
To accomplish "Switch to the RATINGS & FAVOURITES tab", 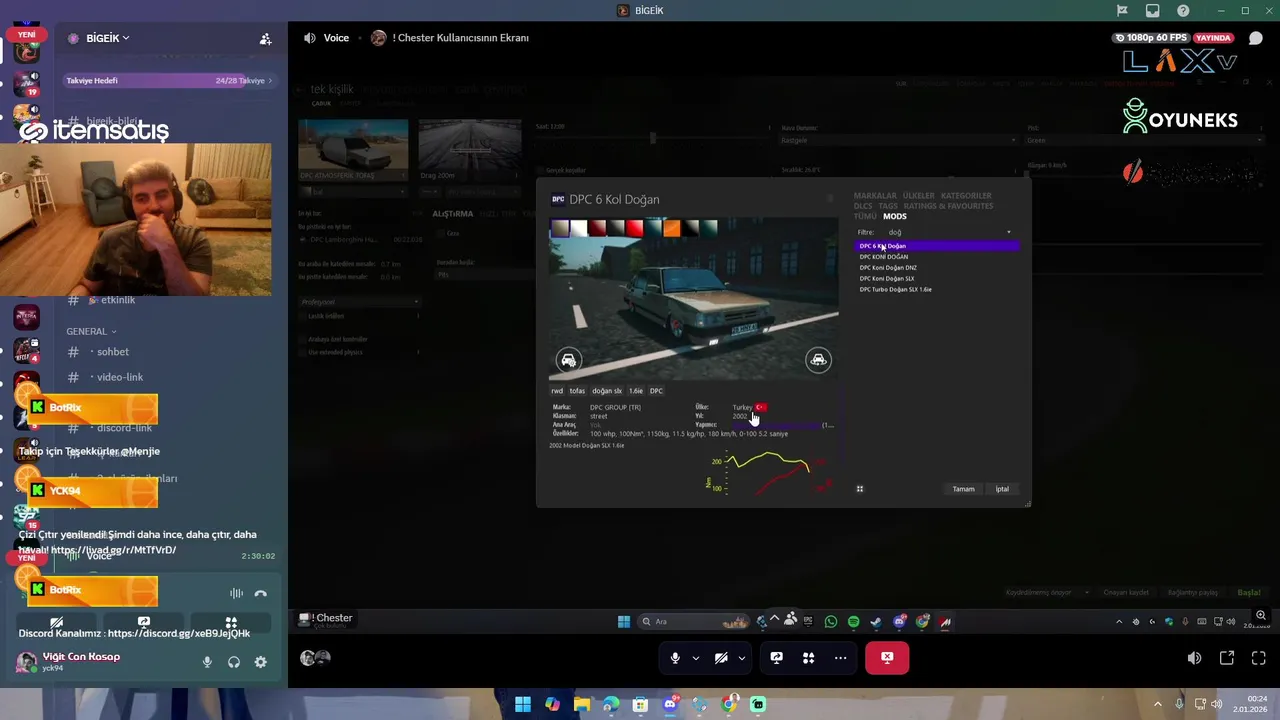I will tap(948, 206).
